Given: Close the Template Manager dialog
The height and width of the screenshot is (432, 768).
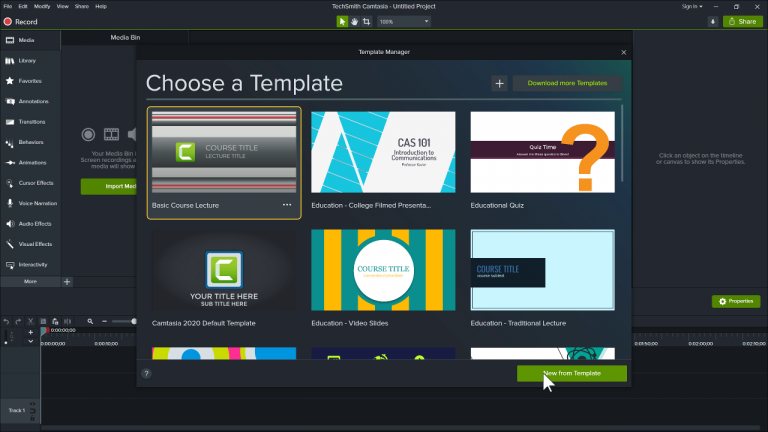Looking at the screenshot, I should (624, 52).
